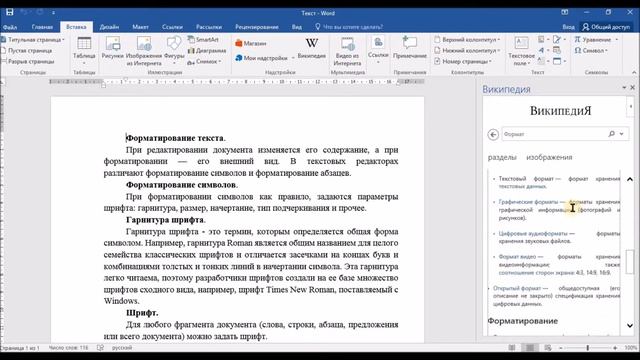Click the Web Layout view icon
This screenshot has width=640, height=360.
548,348
